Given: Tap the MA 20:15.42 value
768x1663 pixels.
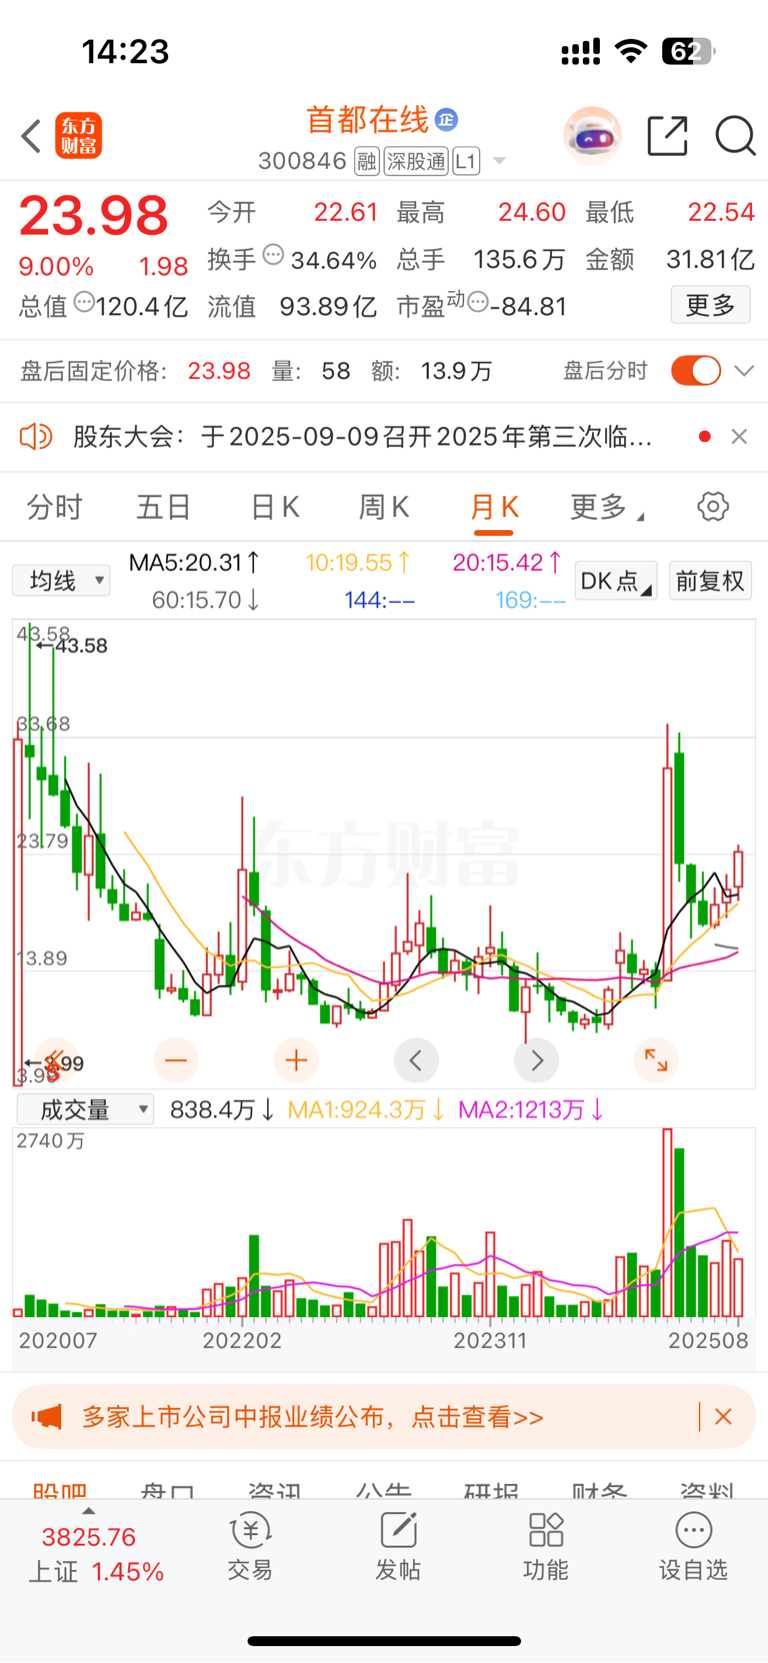Looking at the screenshot, I should point(507,563).
